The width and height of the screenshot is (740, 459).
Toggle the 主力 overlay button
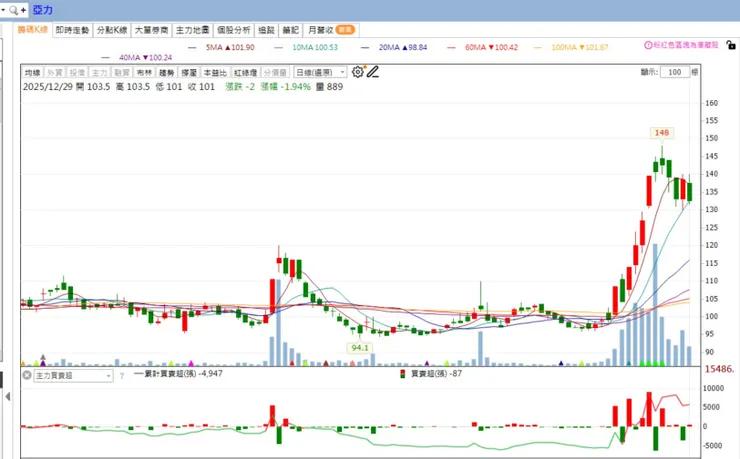coord(100,73)
